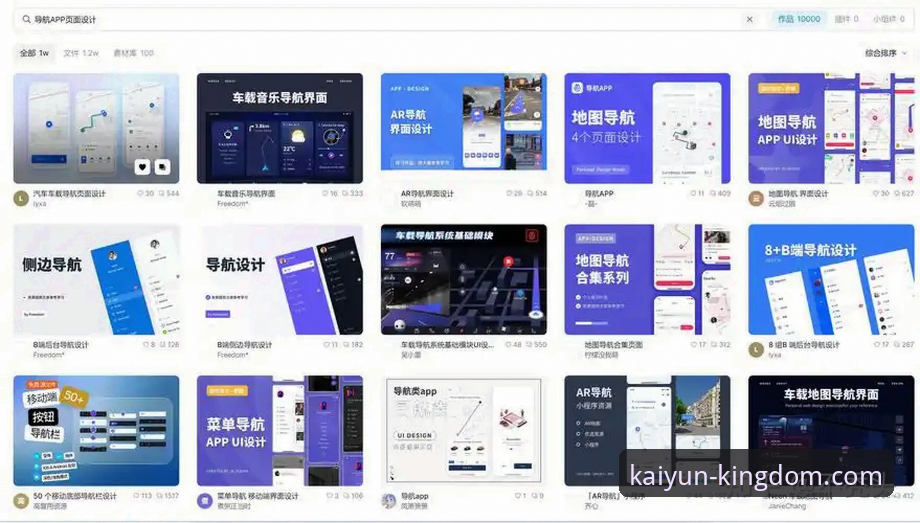Click the like icon on the 导航APP row

pos(693,193)
